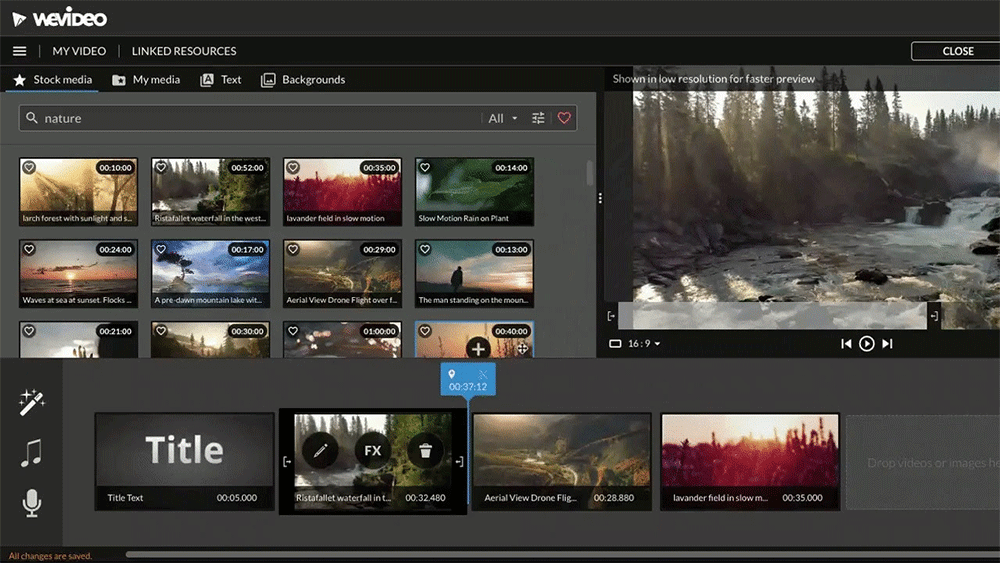The image size is (1000, 563).
Task: Open the music note audio track
Action: pyautogui.click(x=31, y=453)
